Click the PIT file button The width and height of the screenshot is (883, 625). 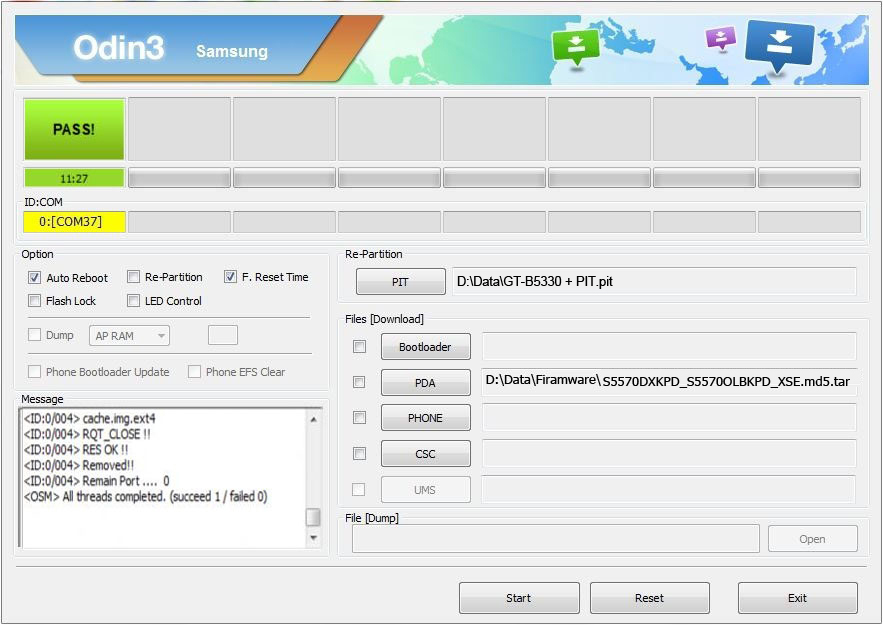pyautogui.click(x=400, y=282)
